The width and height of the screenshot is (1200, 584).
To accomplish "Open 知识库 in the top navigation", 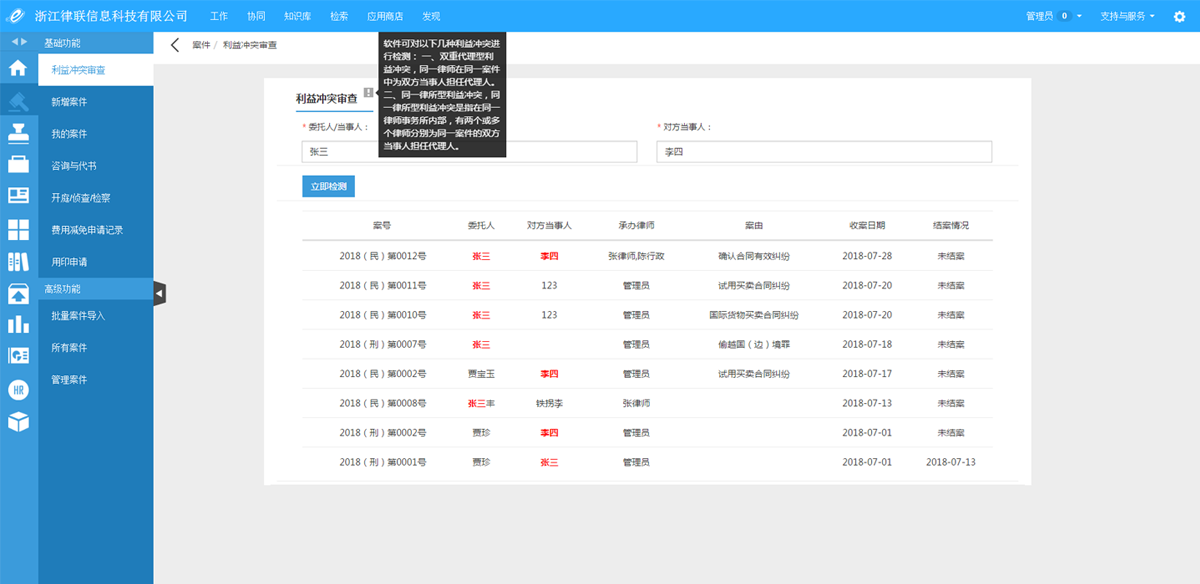I will pyautogui.click(x=297, y=16).
